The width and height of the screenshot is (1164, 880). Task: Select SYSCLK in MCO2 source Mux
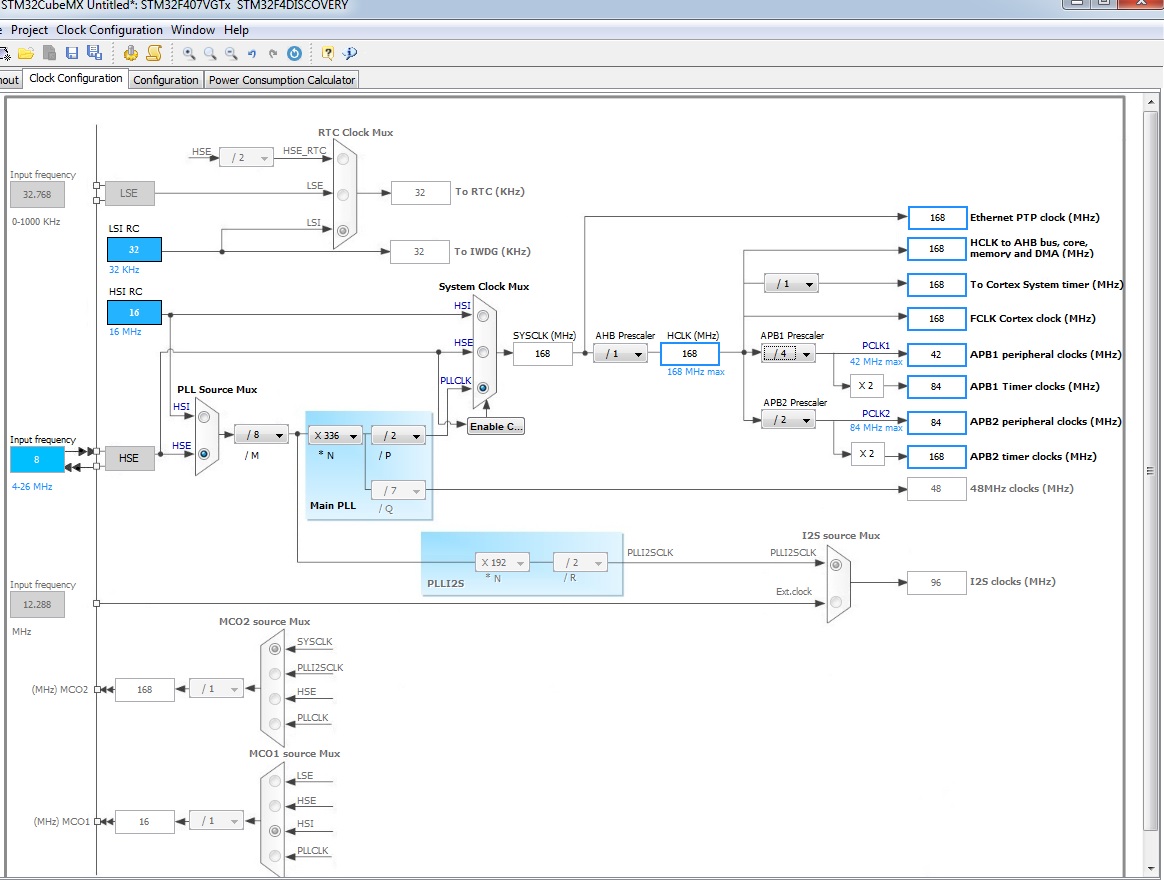coord(275,649)
